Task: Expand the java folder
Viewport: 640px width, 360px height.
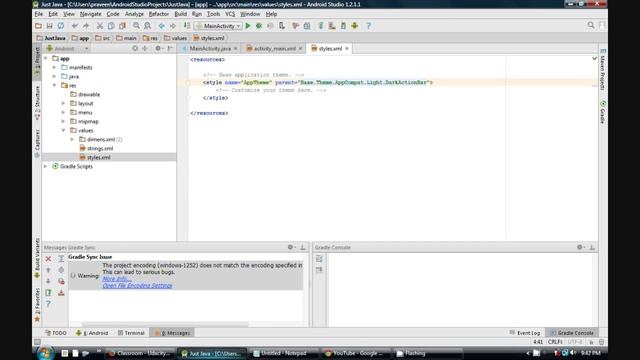Action: 55,77
